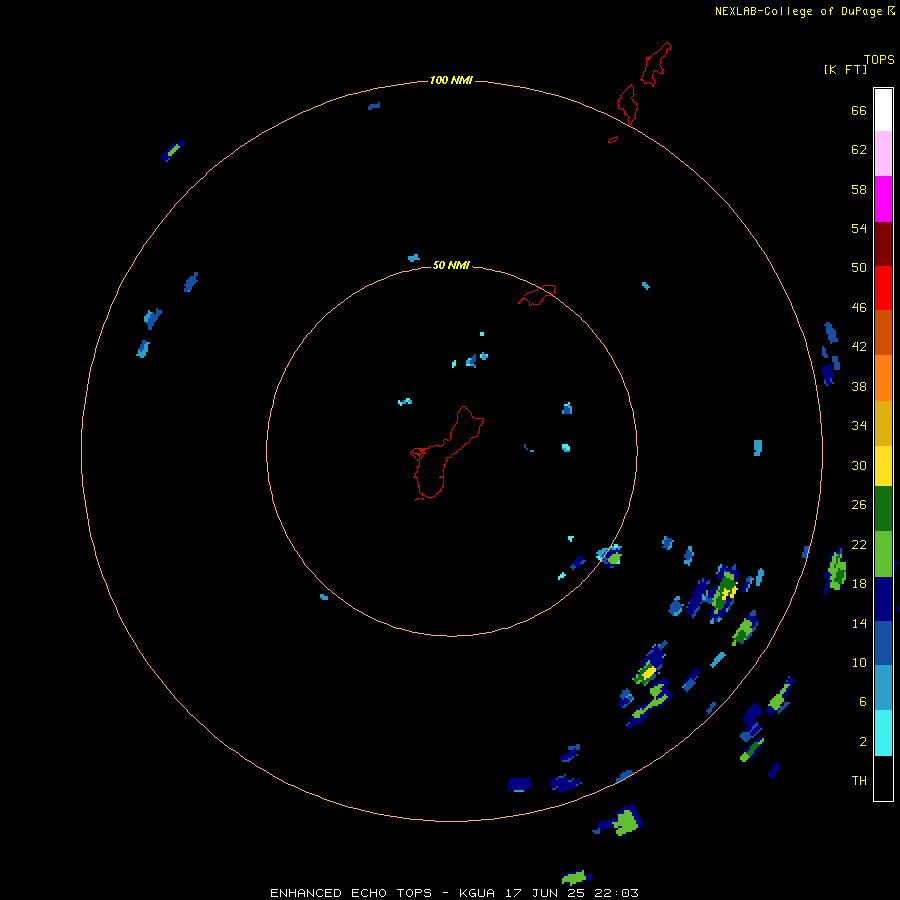This screenshot has width=900, height=900.
Task: Click the 17 JUN 25 date text
Action: tap(547, 893)
